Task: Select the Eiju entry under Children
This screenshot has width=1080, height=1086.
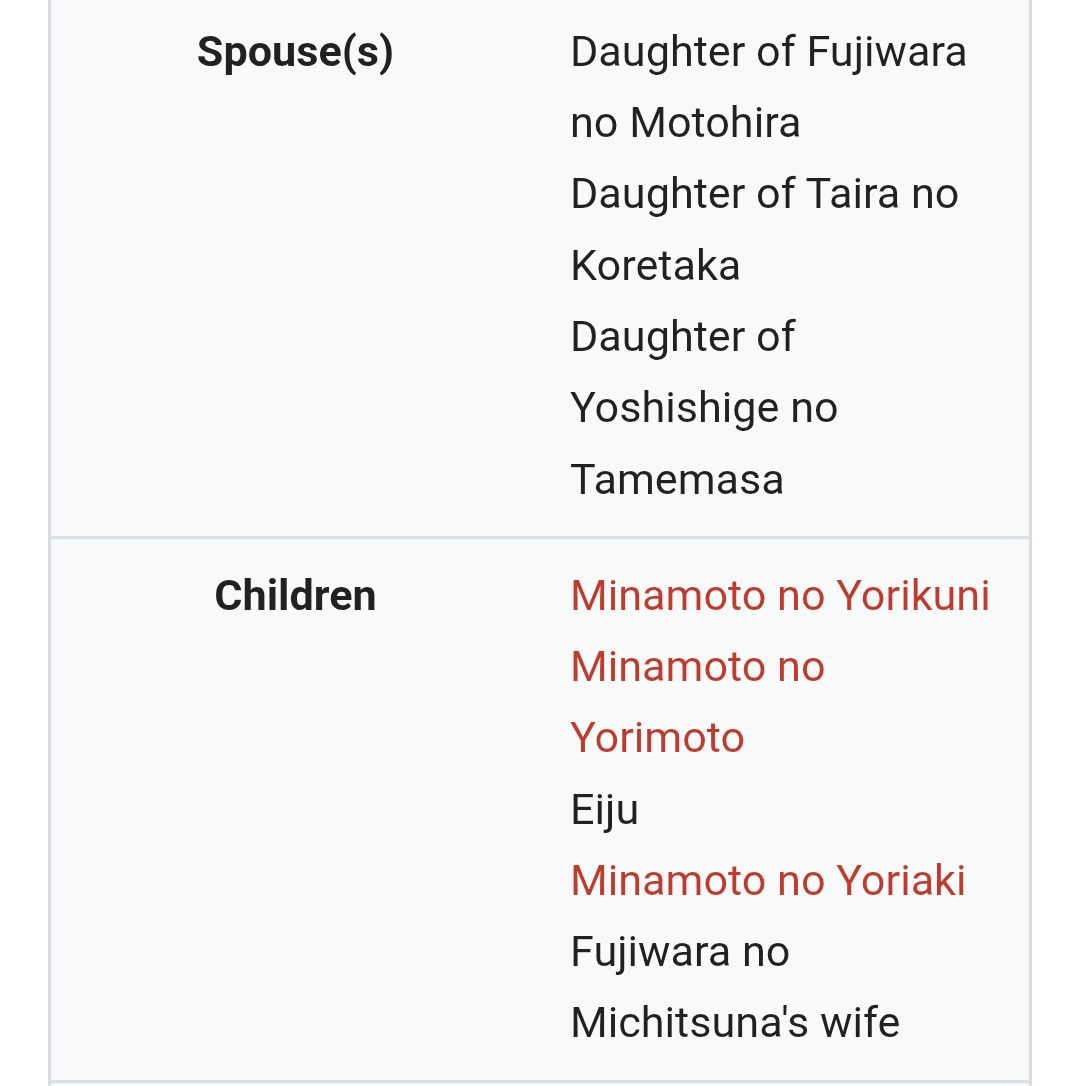Action: point(604,810)
